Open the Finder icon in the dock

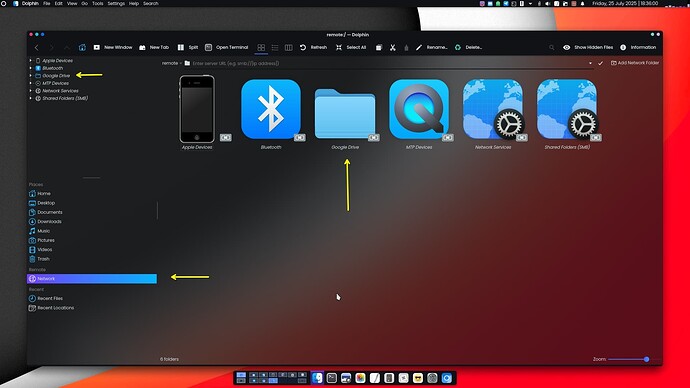click(x=317, y=378)
